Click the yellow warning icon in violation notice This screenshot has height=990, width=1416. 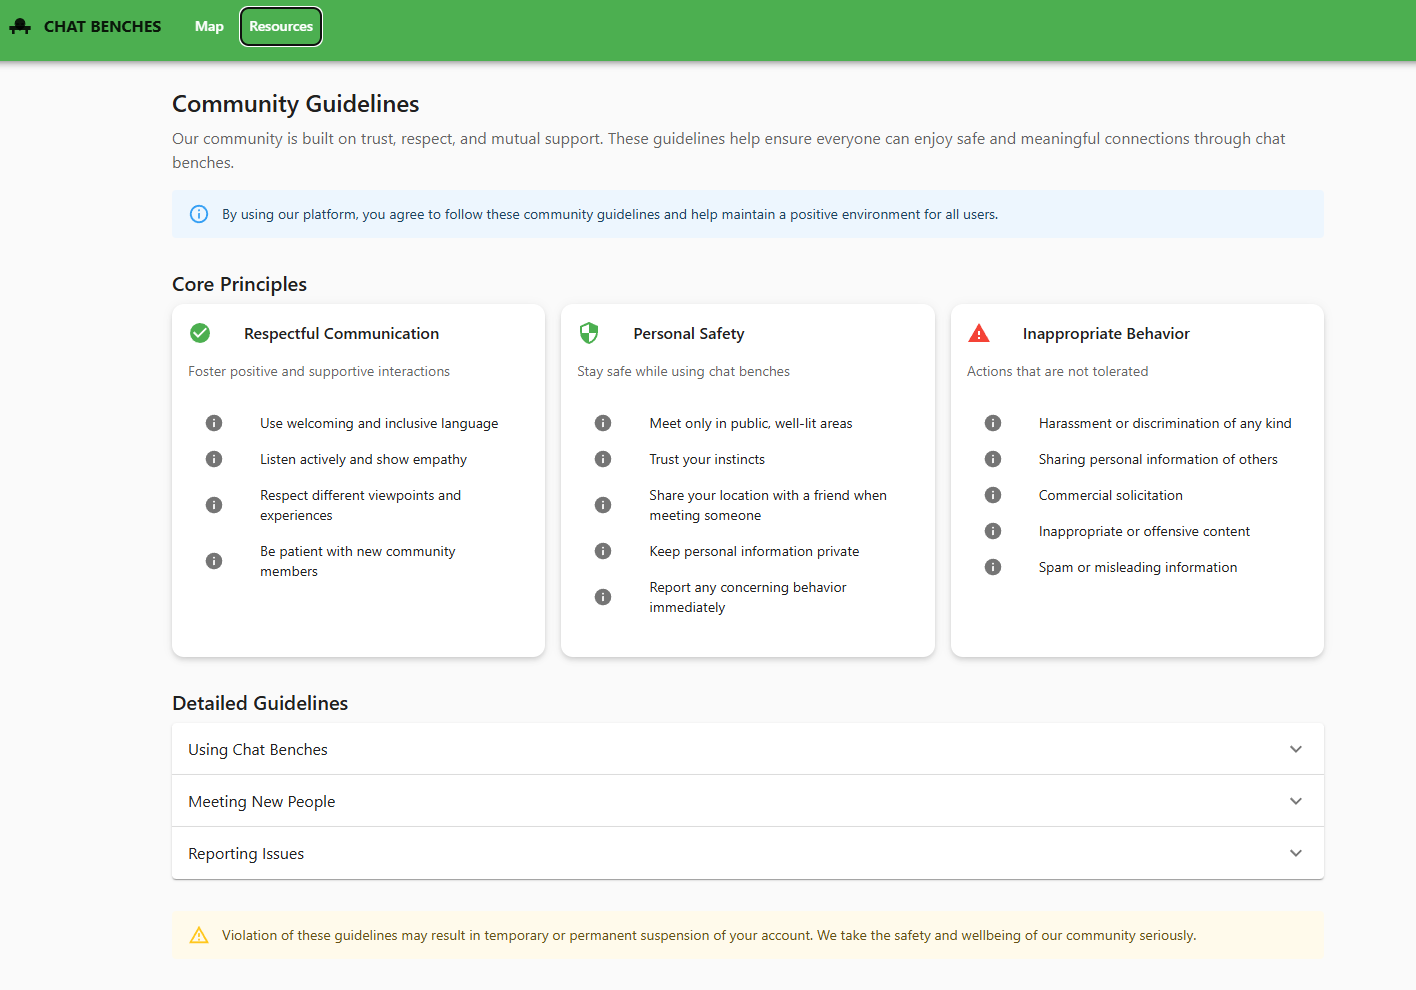[199, 935]
